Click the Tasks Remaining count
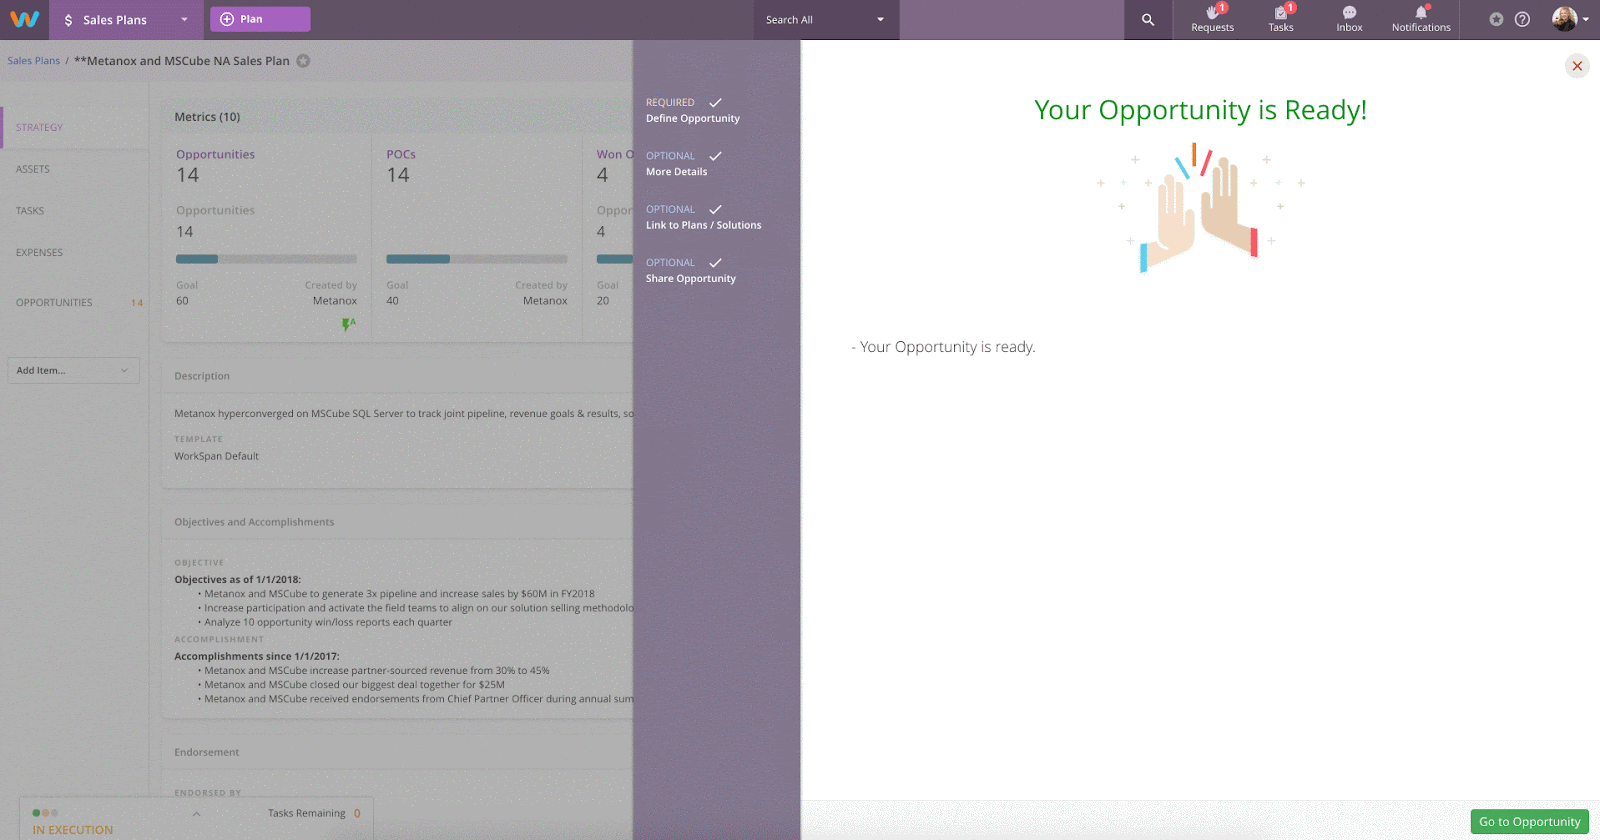 [x=357, y=814]
